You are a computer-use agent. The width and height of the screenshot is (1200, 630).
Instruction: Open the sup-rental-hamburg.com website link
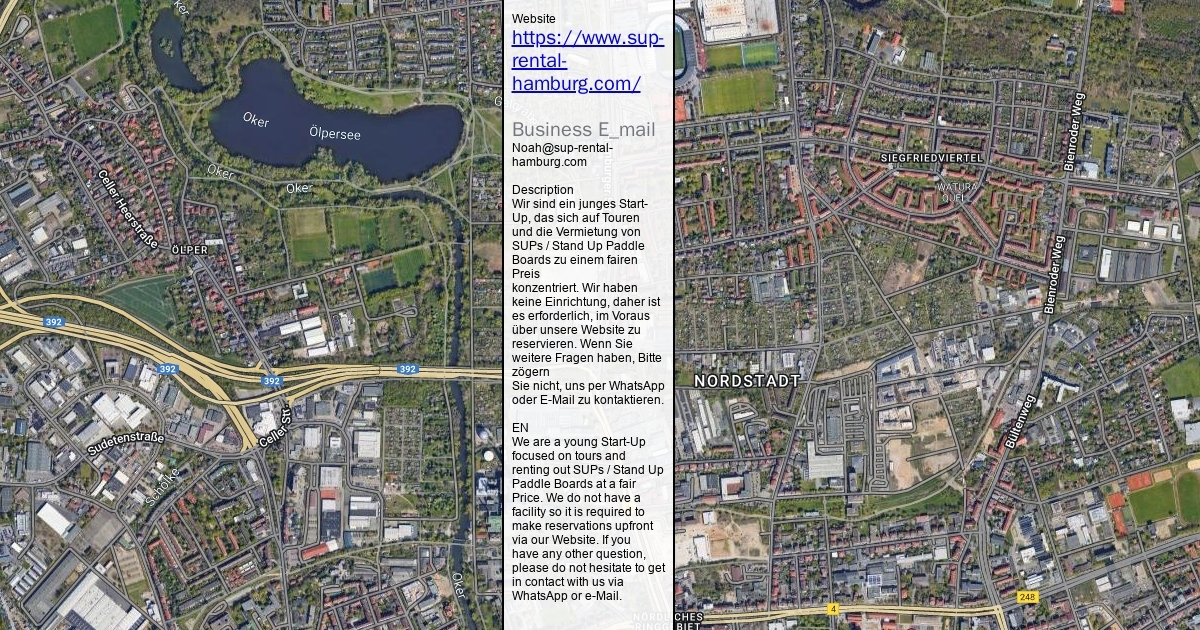click(588, 61)
